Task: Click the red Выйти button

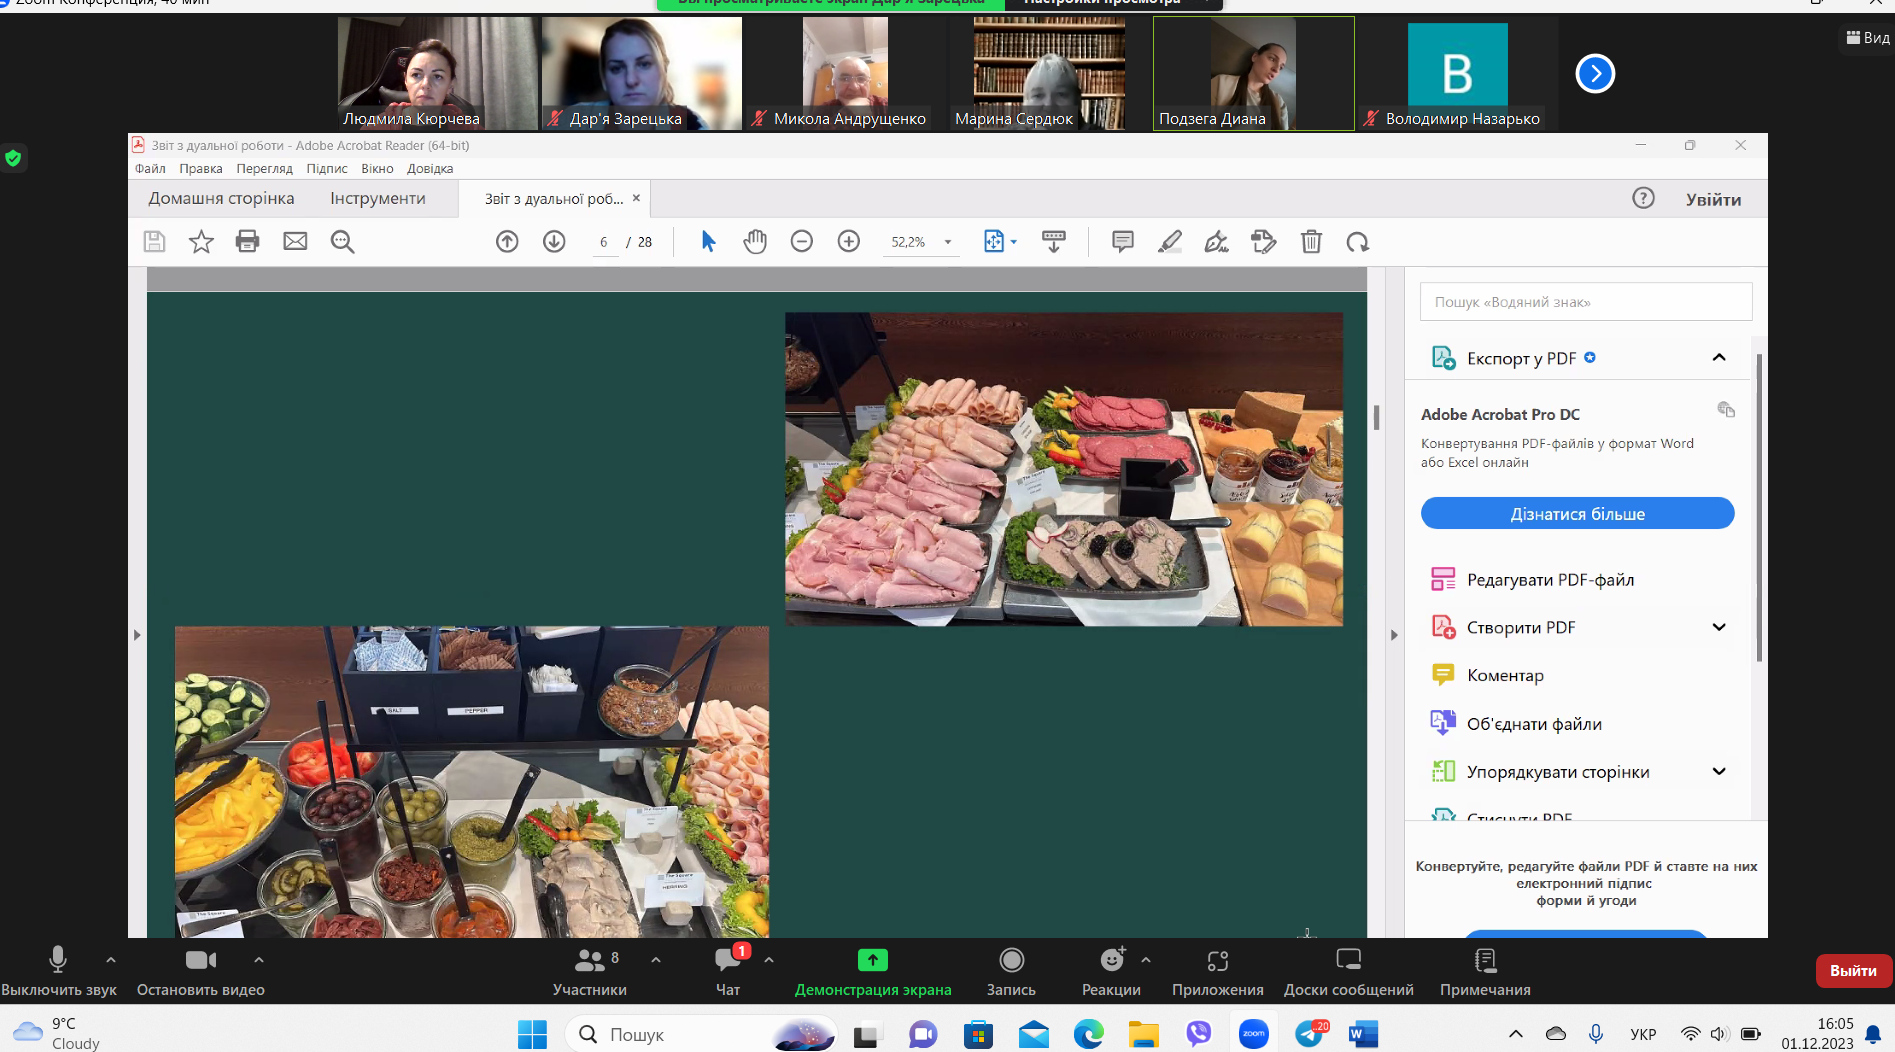Action: [x=1852, y=970]
